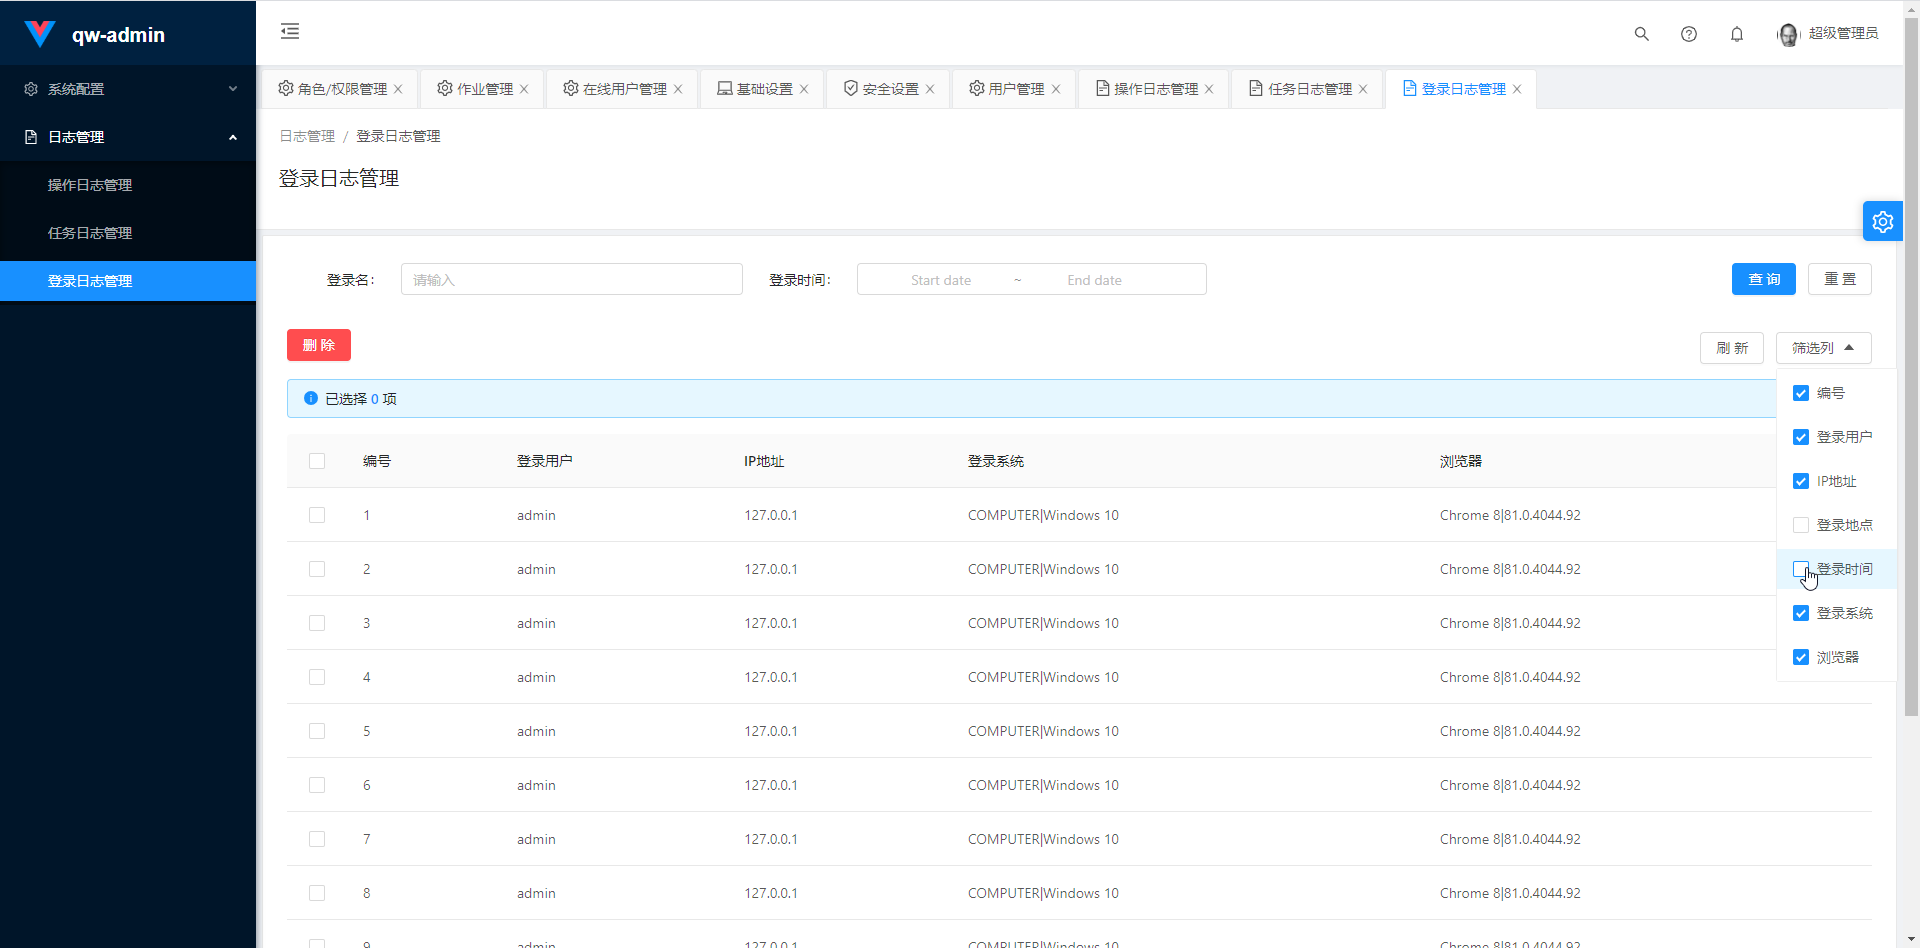1920x948 pixels.
Task: Select the checkbox for row 4
Action: point(317,677)
